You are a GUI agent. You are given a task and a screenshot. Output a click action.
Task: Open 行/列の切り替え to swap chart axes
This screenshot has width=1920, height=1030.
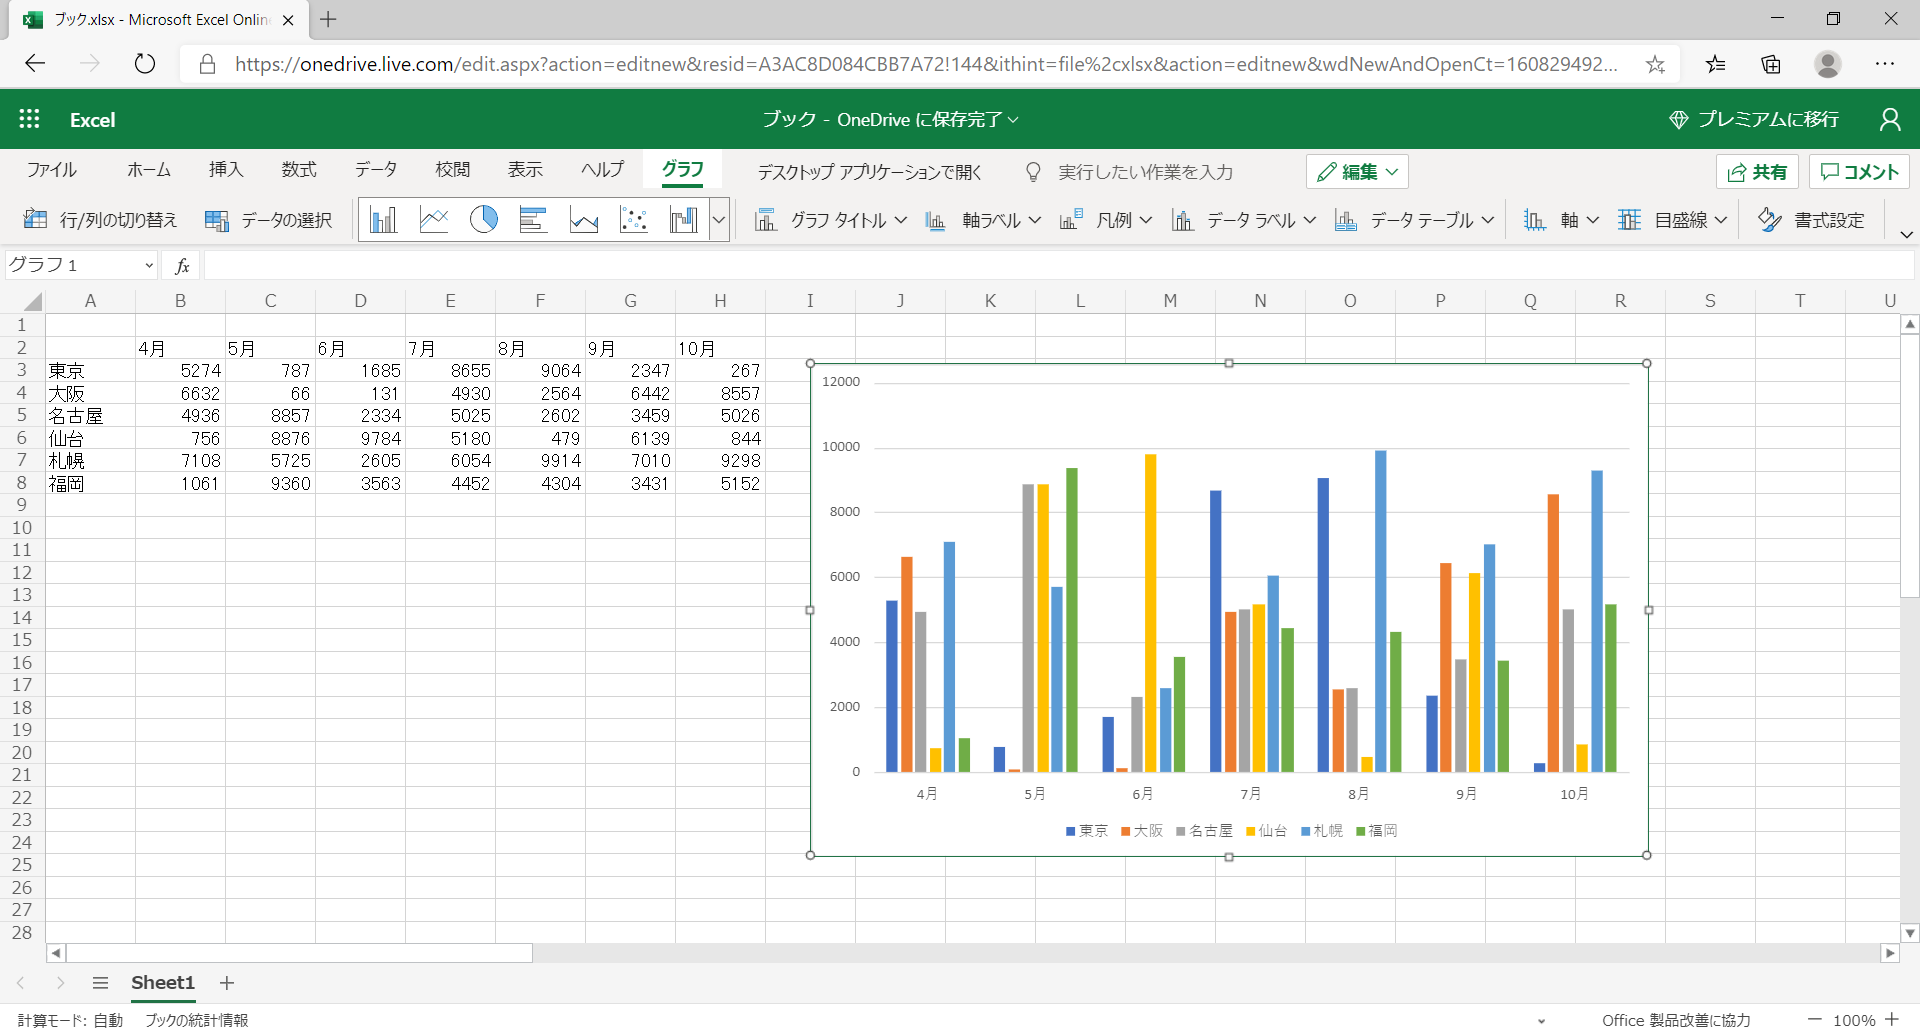tap(100, 219)
